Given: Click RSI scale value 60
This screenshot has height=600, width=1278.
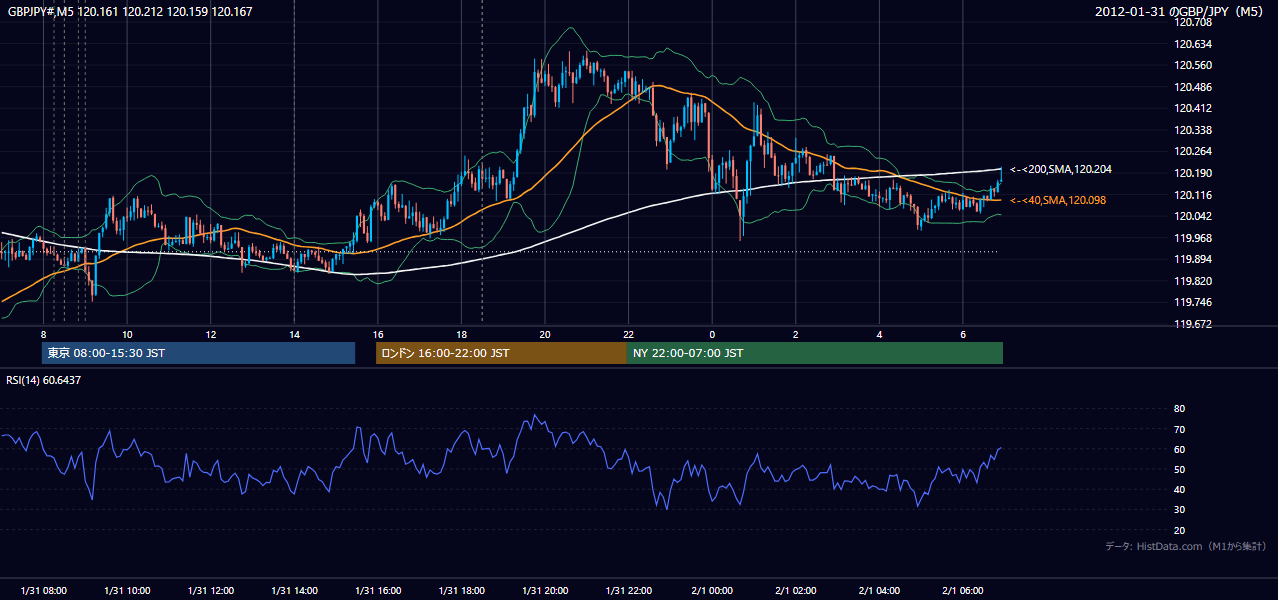Looking at the screenshot, I should (x=1179, y=449).
